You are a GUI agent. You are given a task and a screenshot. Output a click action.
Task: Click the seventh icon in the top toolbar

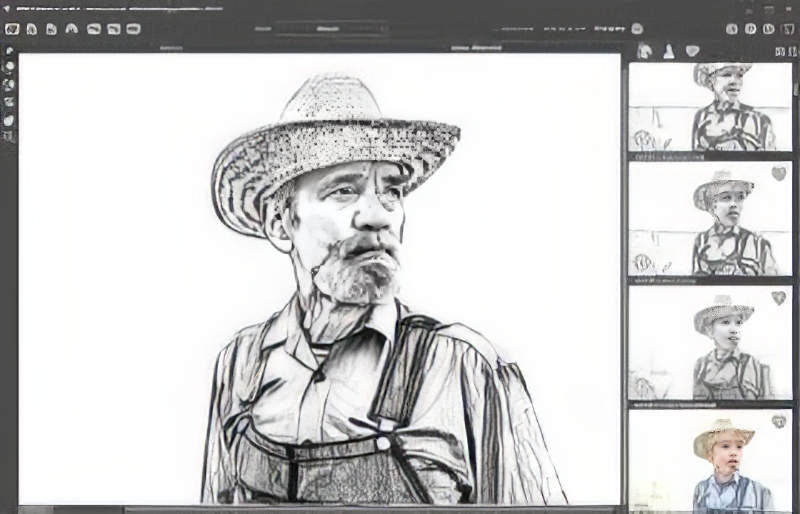pos(133,29)
